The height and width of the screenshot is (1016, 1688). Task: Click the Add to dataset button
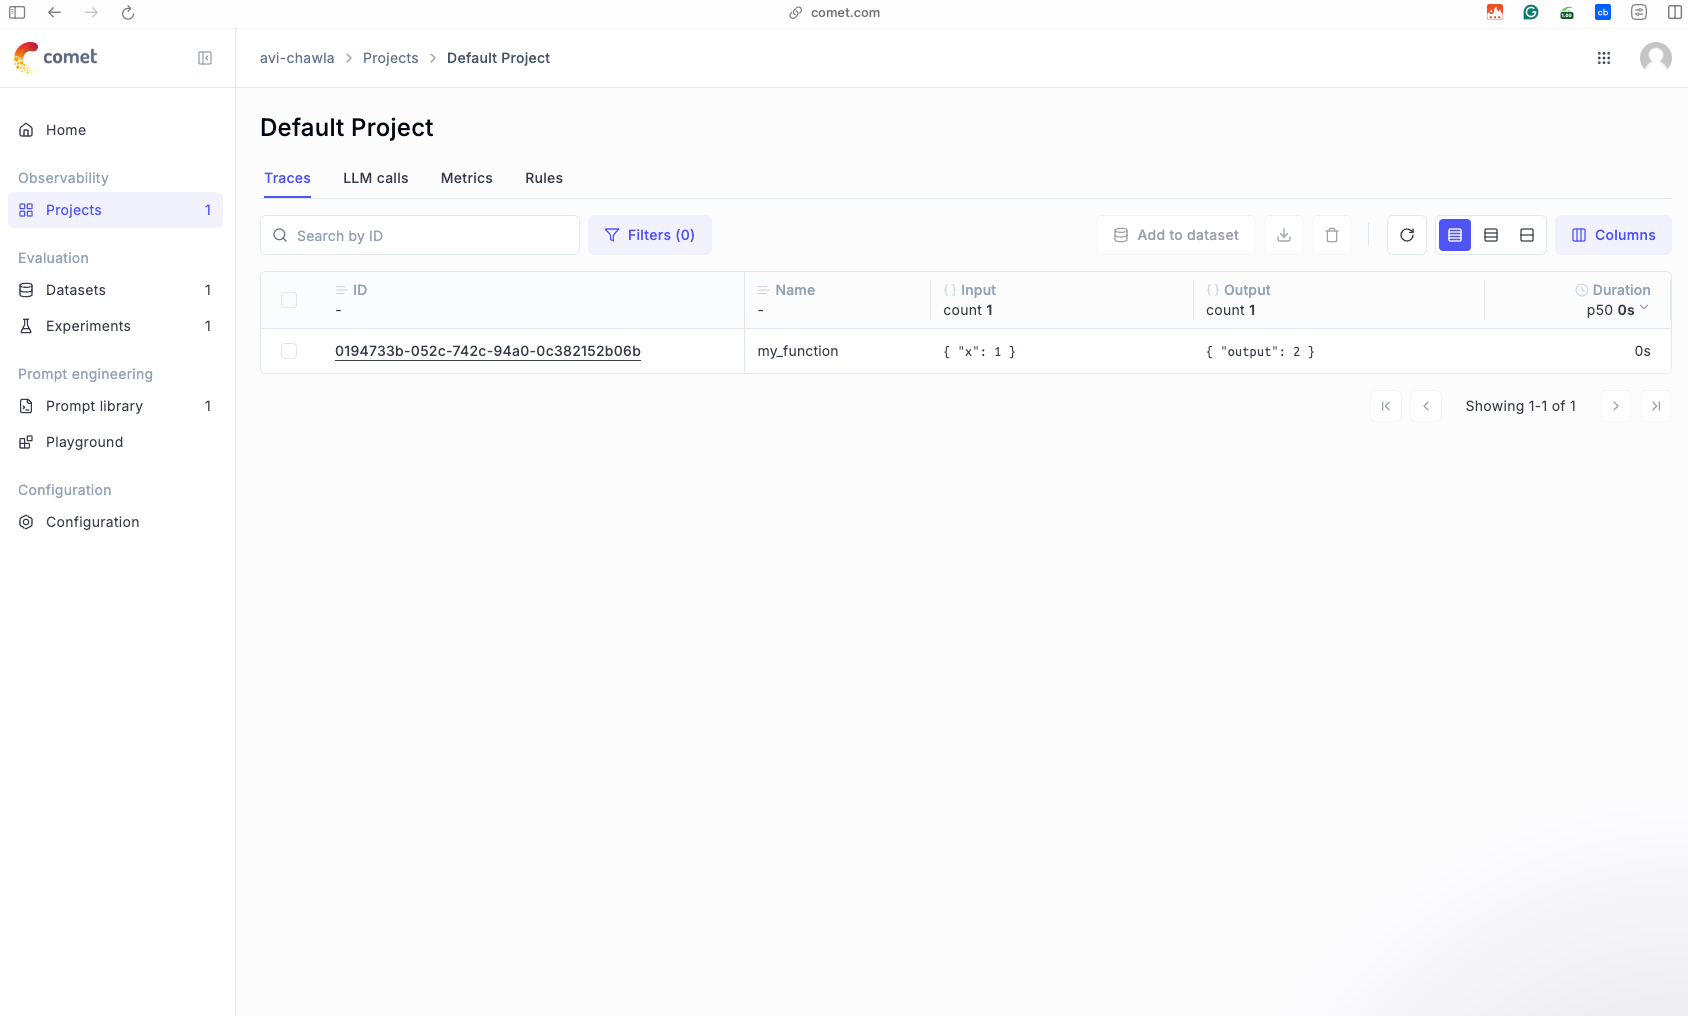pyautogui.click(x=1176, y=235)
